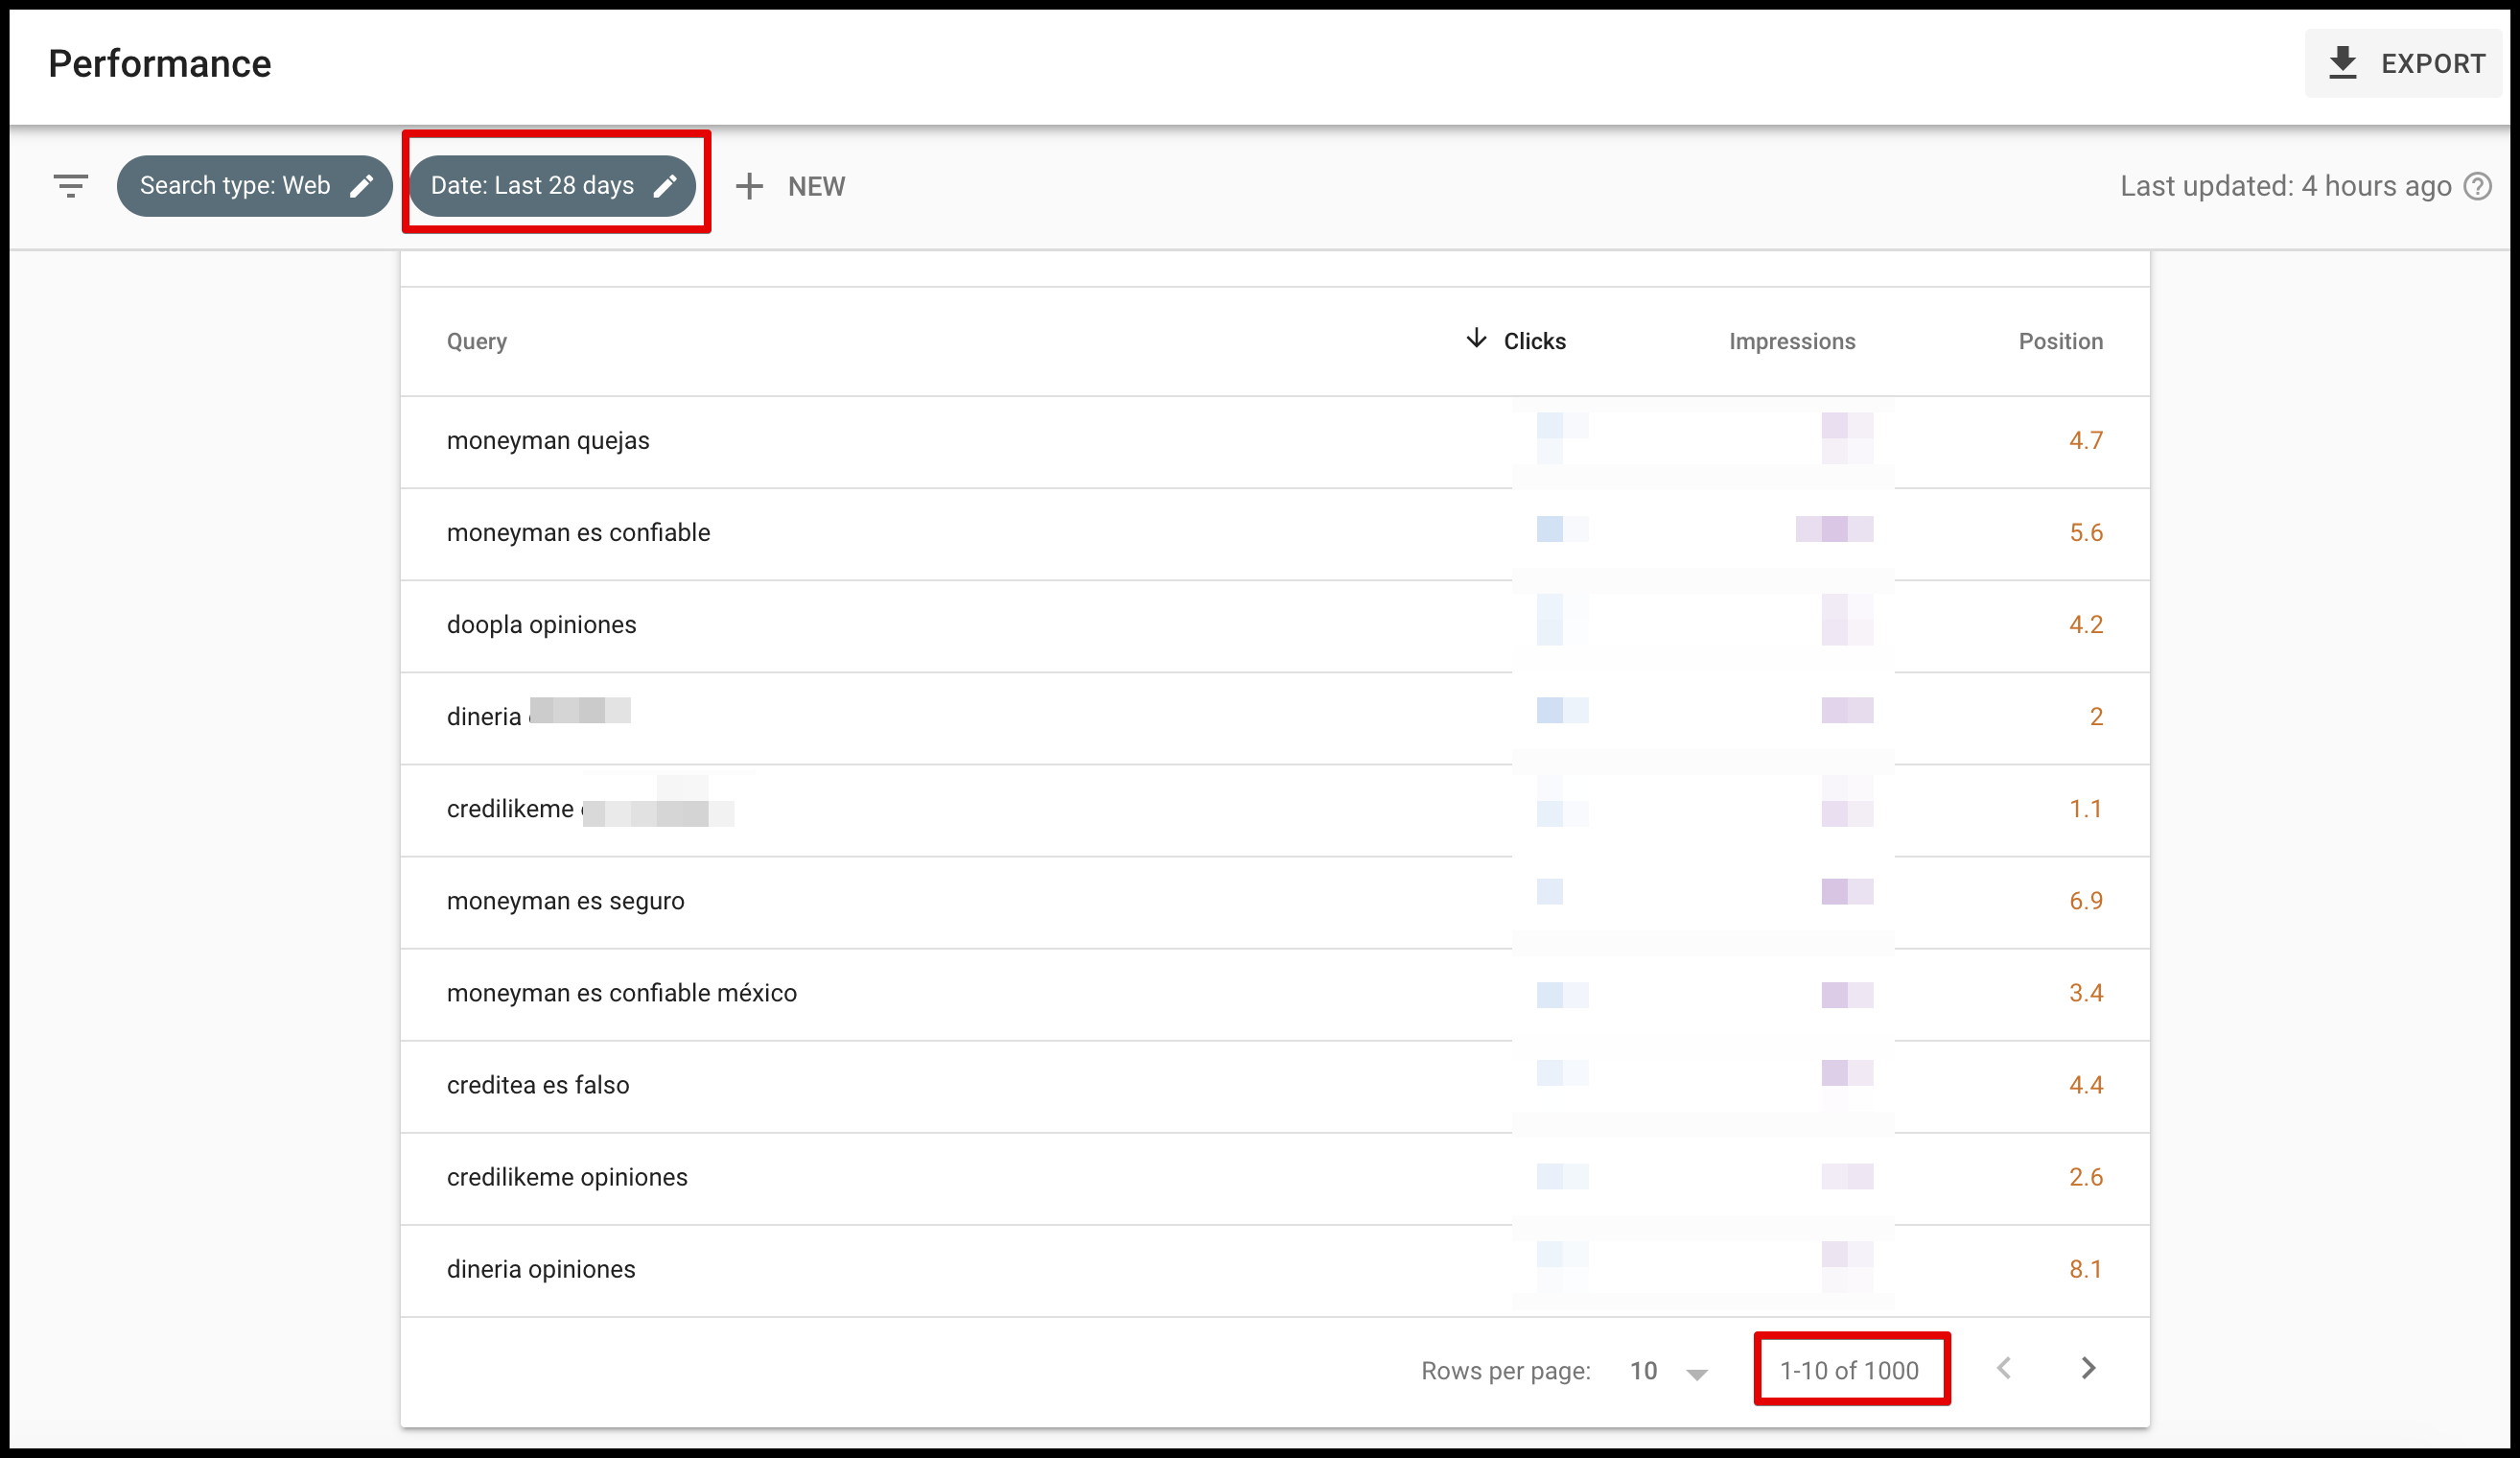Sort table by Impressions column

[x=1792, y=341]
